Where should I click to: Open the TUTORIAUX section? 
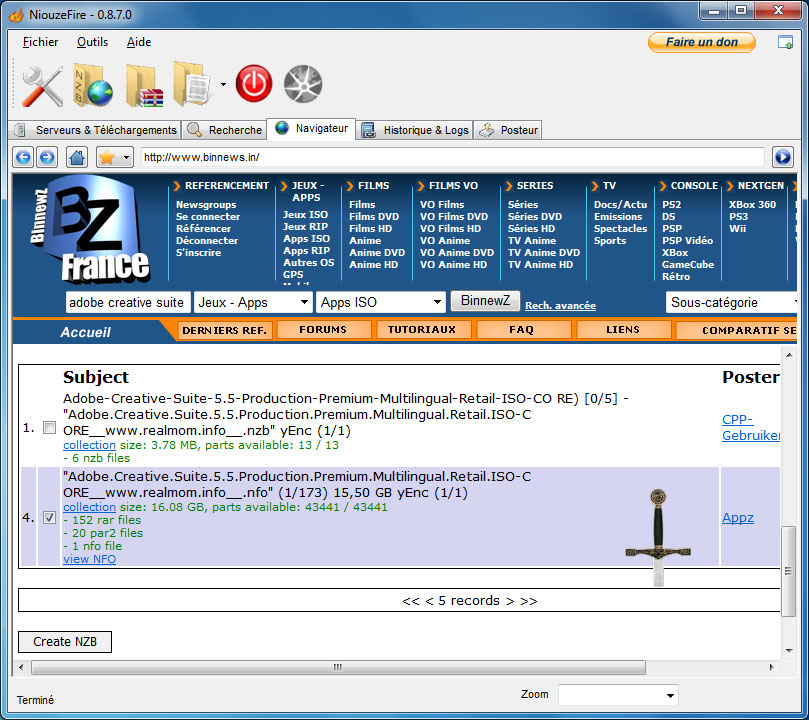coord(423,330)
